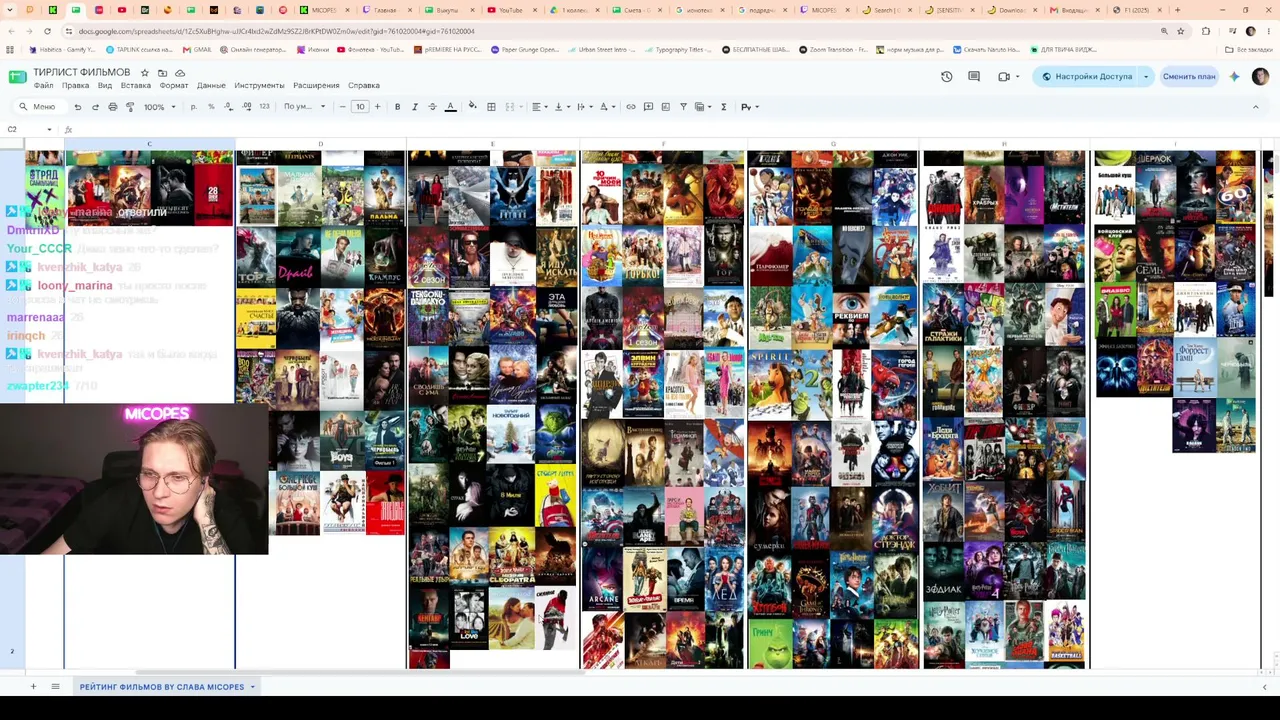Open text rotation dropdown

coord(606,107)
